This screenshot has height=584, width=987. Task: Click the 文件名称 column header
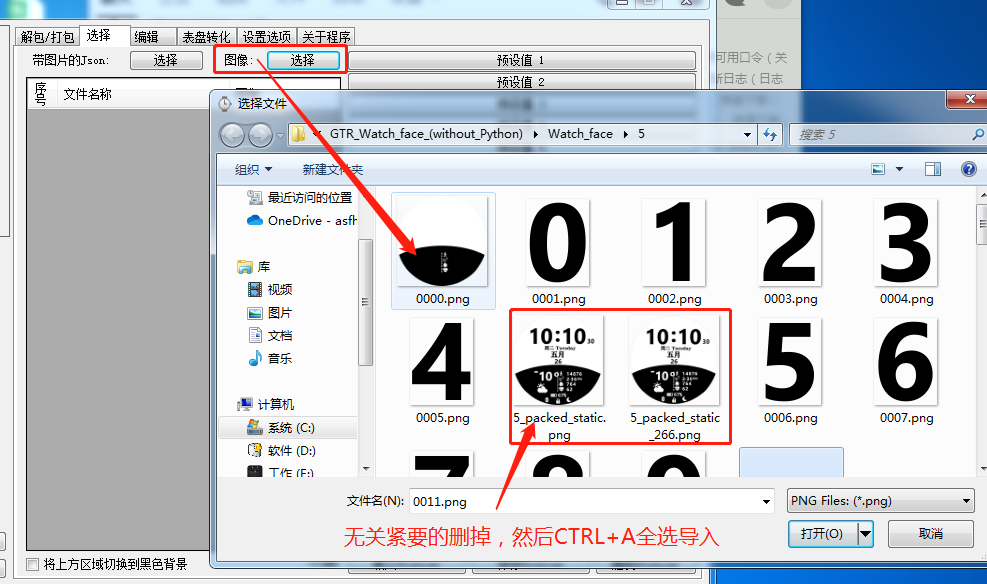click(x=87, y=94)
